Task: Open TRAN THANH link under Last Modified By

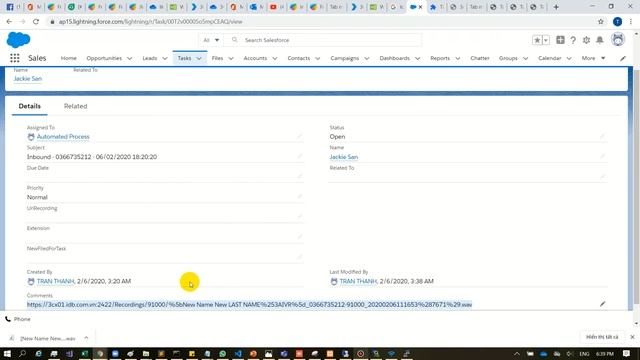Action: point(358,281)
